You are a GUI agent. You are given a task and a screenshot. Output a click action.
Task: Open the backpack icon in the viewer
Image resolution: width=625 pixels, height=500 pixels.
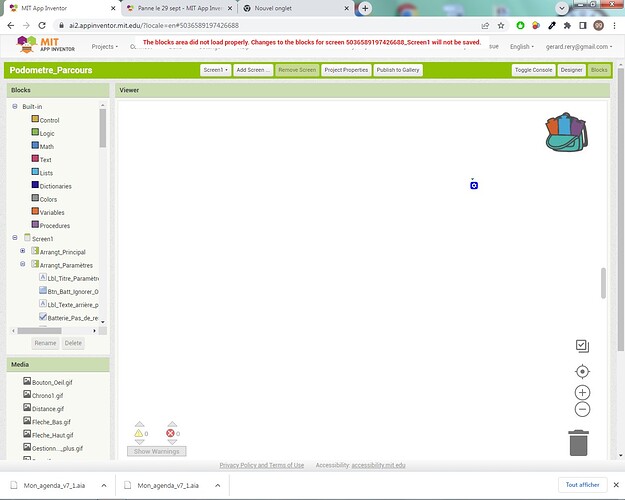tap(566, 132)
